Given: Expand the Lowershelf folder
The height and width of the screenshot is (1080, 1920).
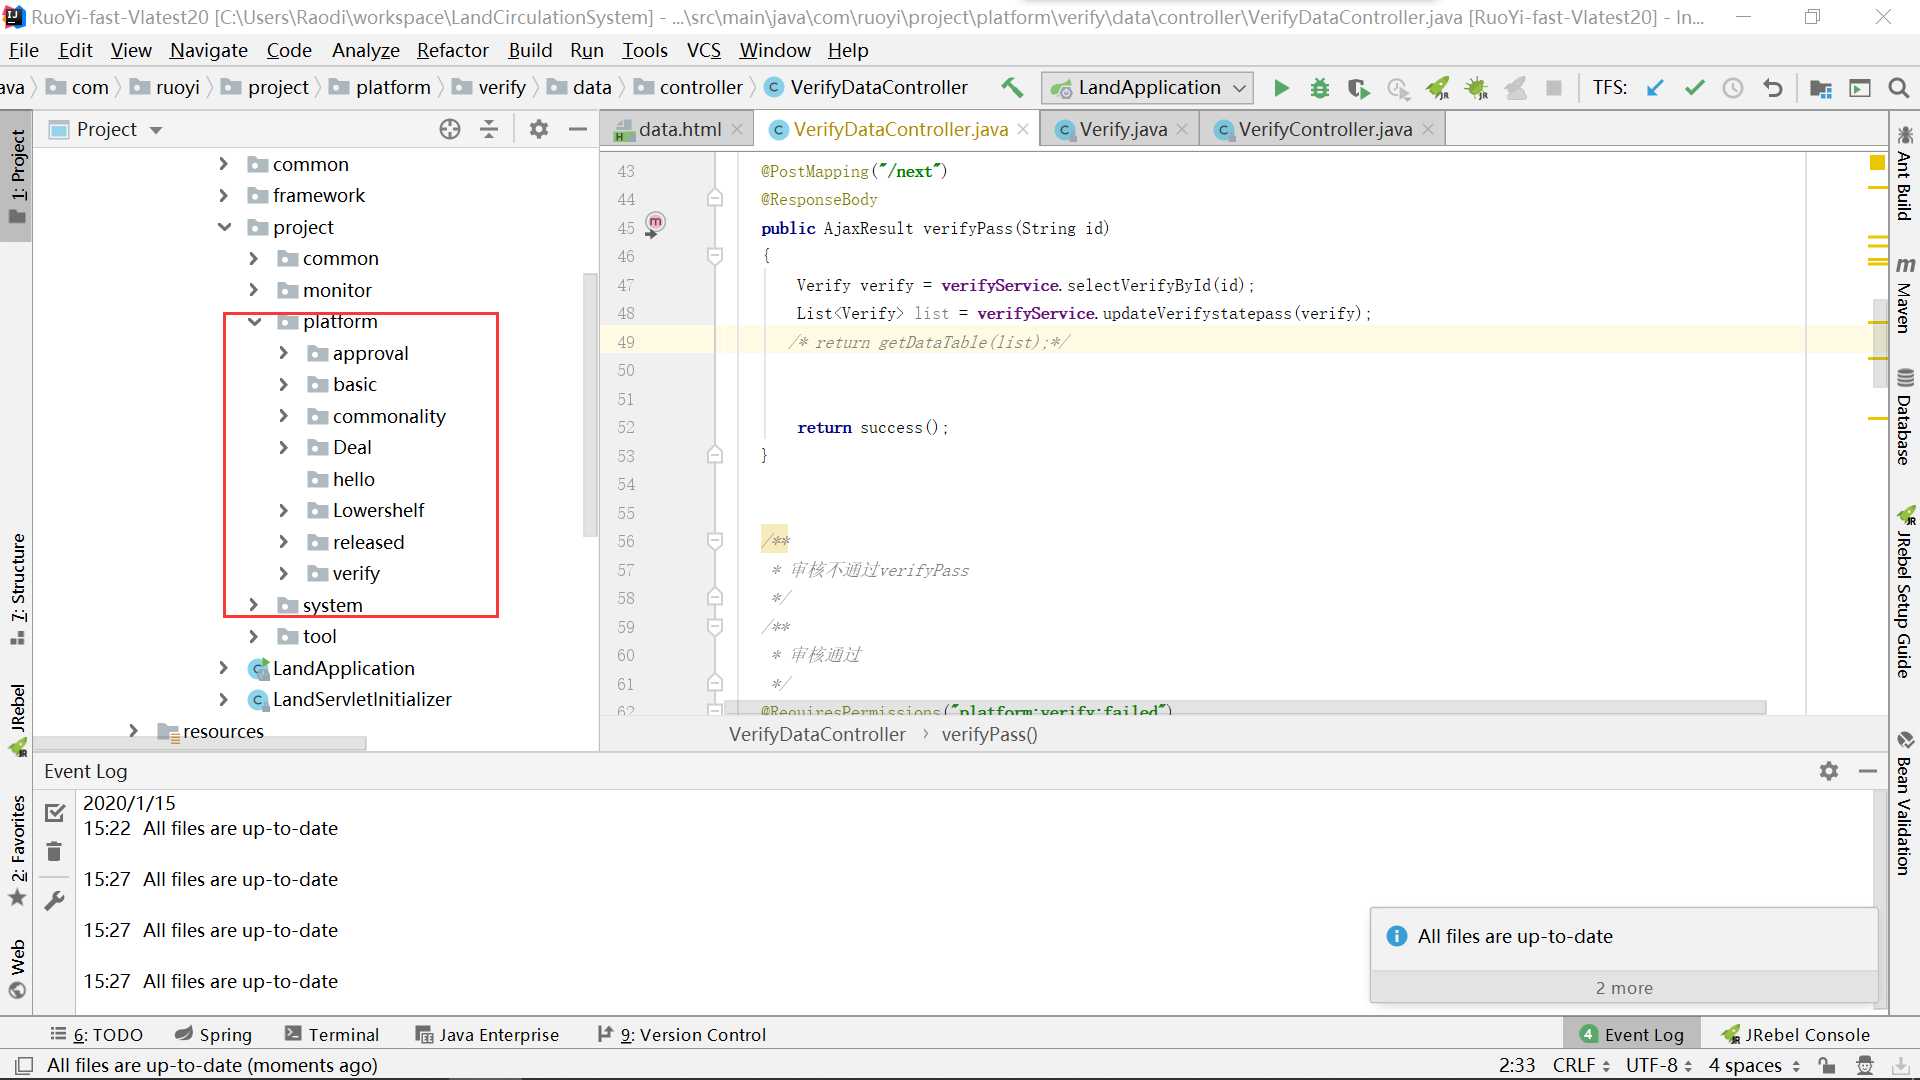Looking at the screenshot, I should click(284, 510).
